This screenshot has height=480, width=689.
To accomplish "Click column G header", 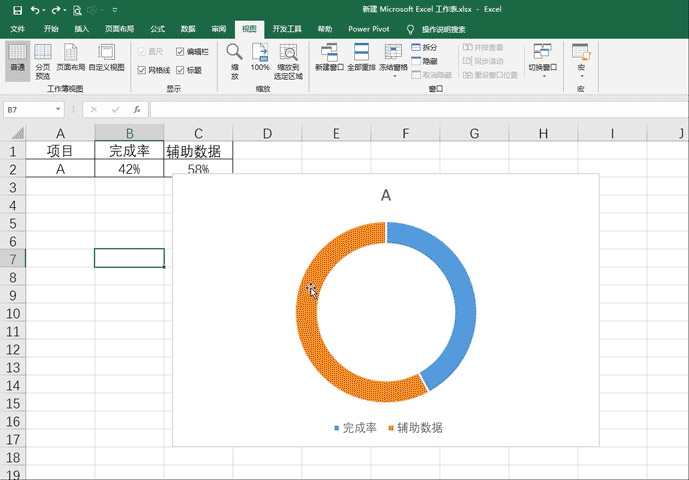I will (474, 133).
